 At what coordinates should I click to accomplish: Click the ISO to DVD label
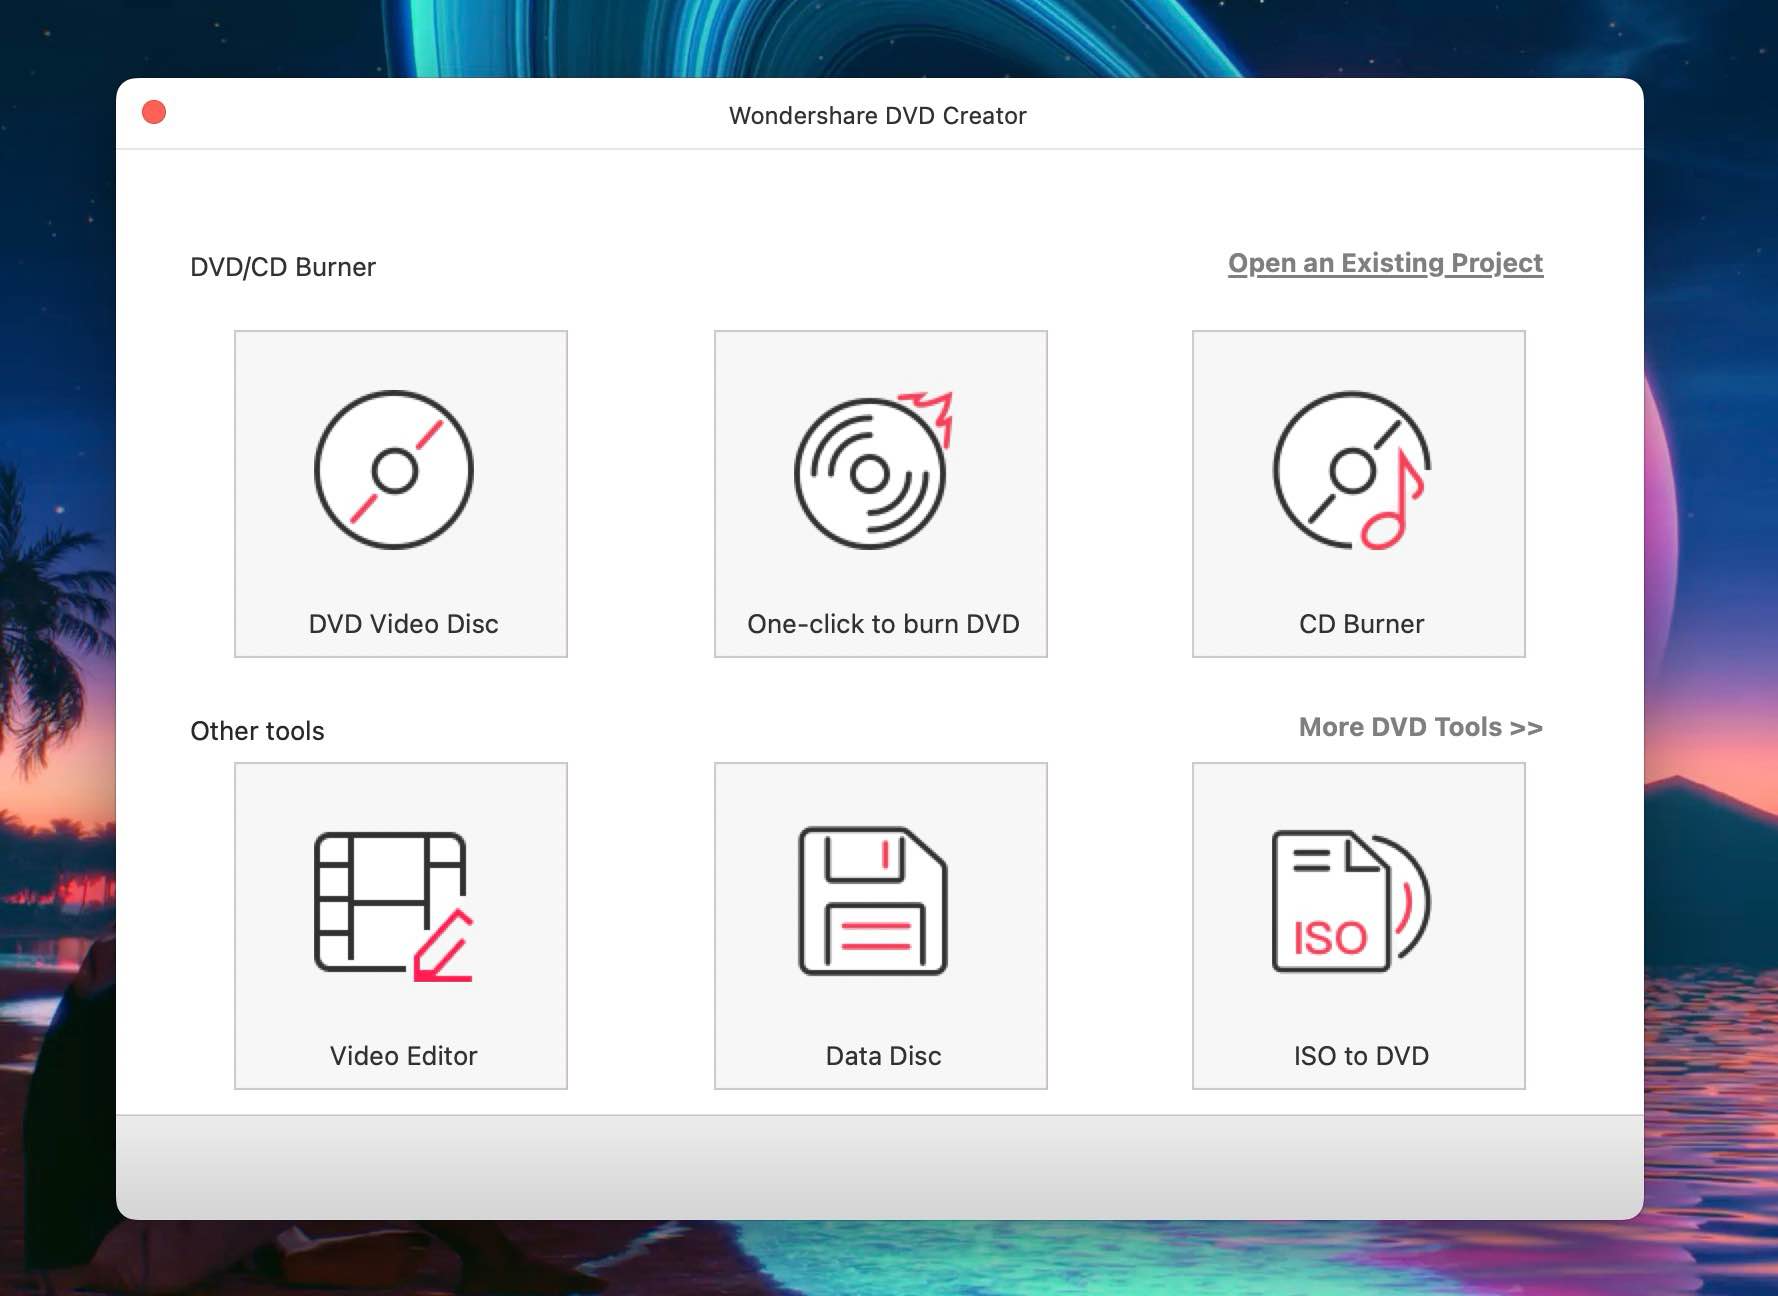1361,1056
